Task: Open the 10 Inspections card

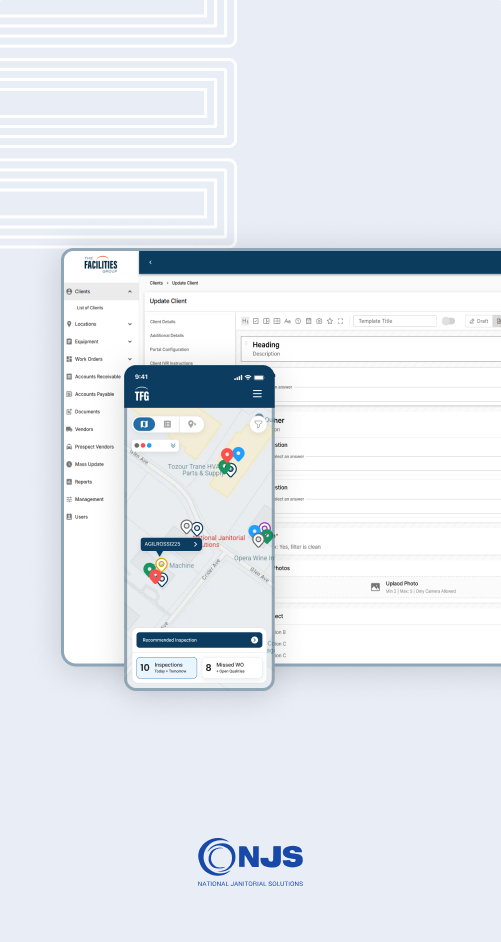Action: [x=166, y=668]
